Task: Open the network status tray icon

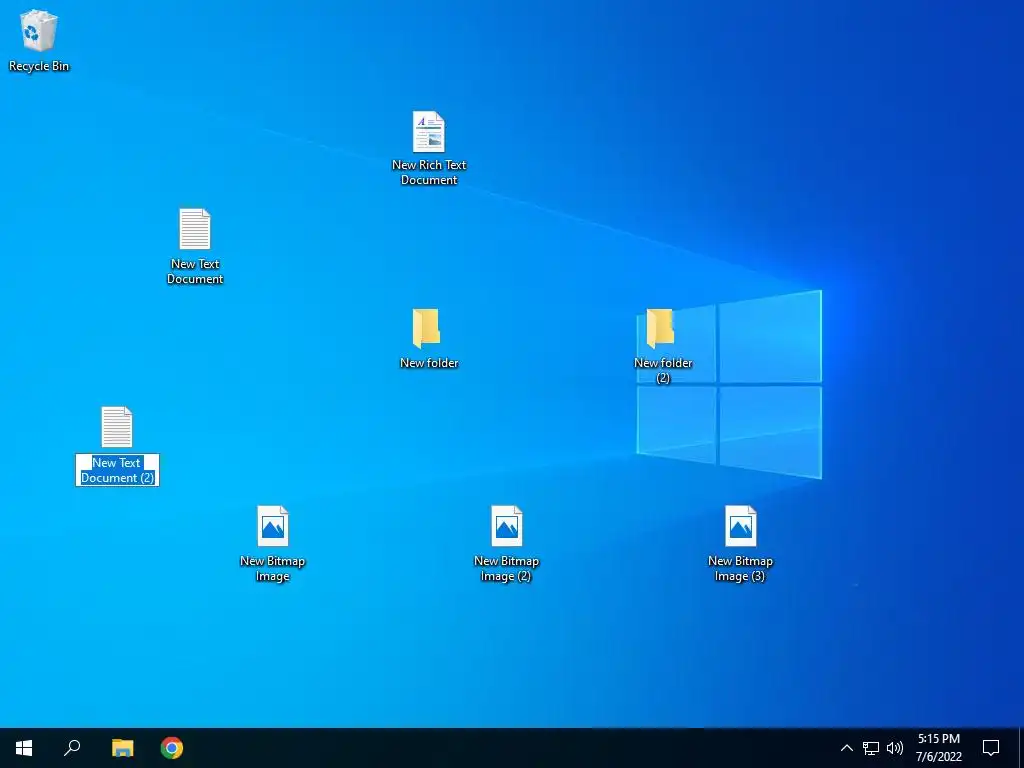Action: 871,748
